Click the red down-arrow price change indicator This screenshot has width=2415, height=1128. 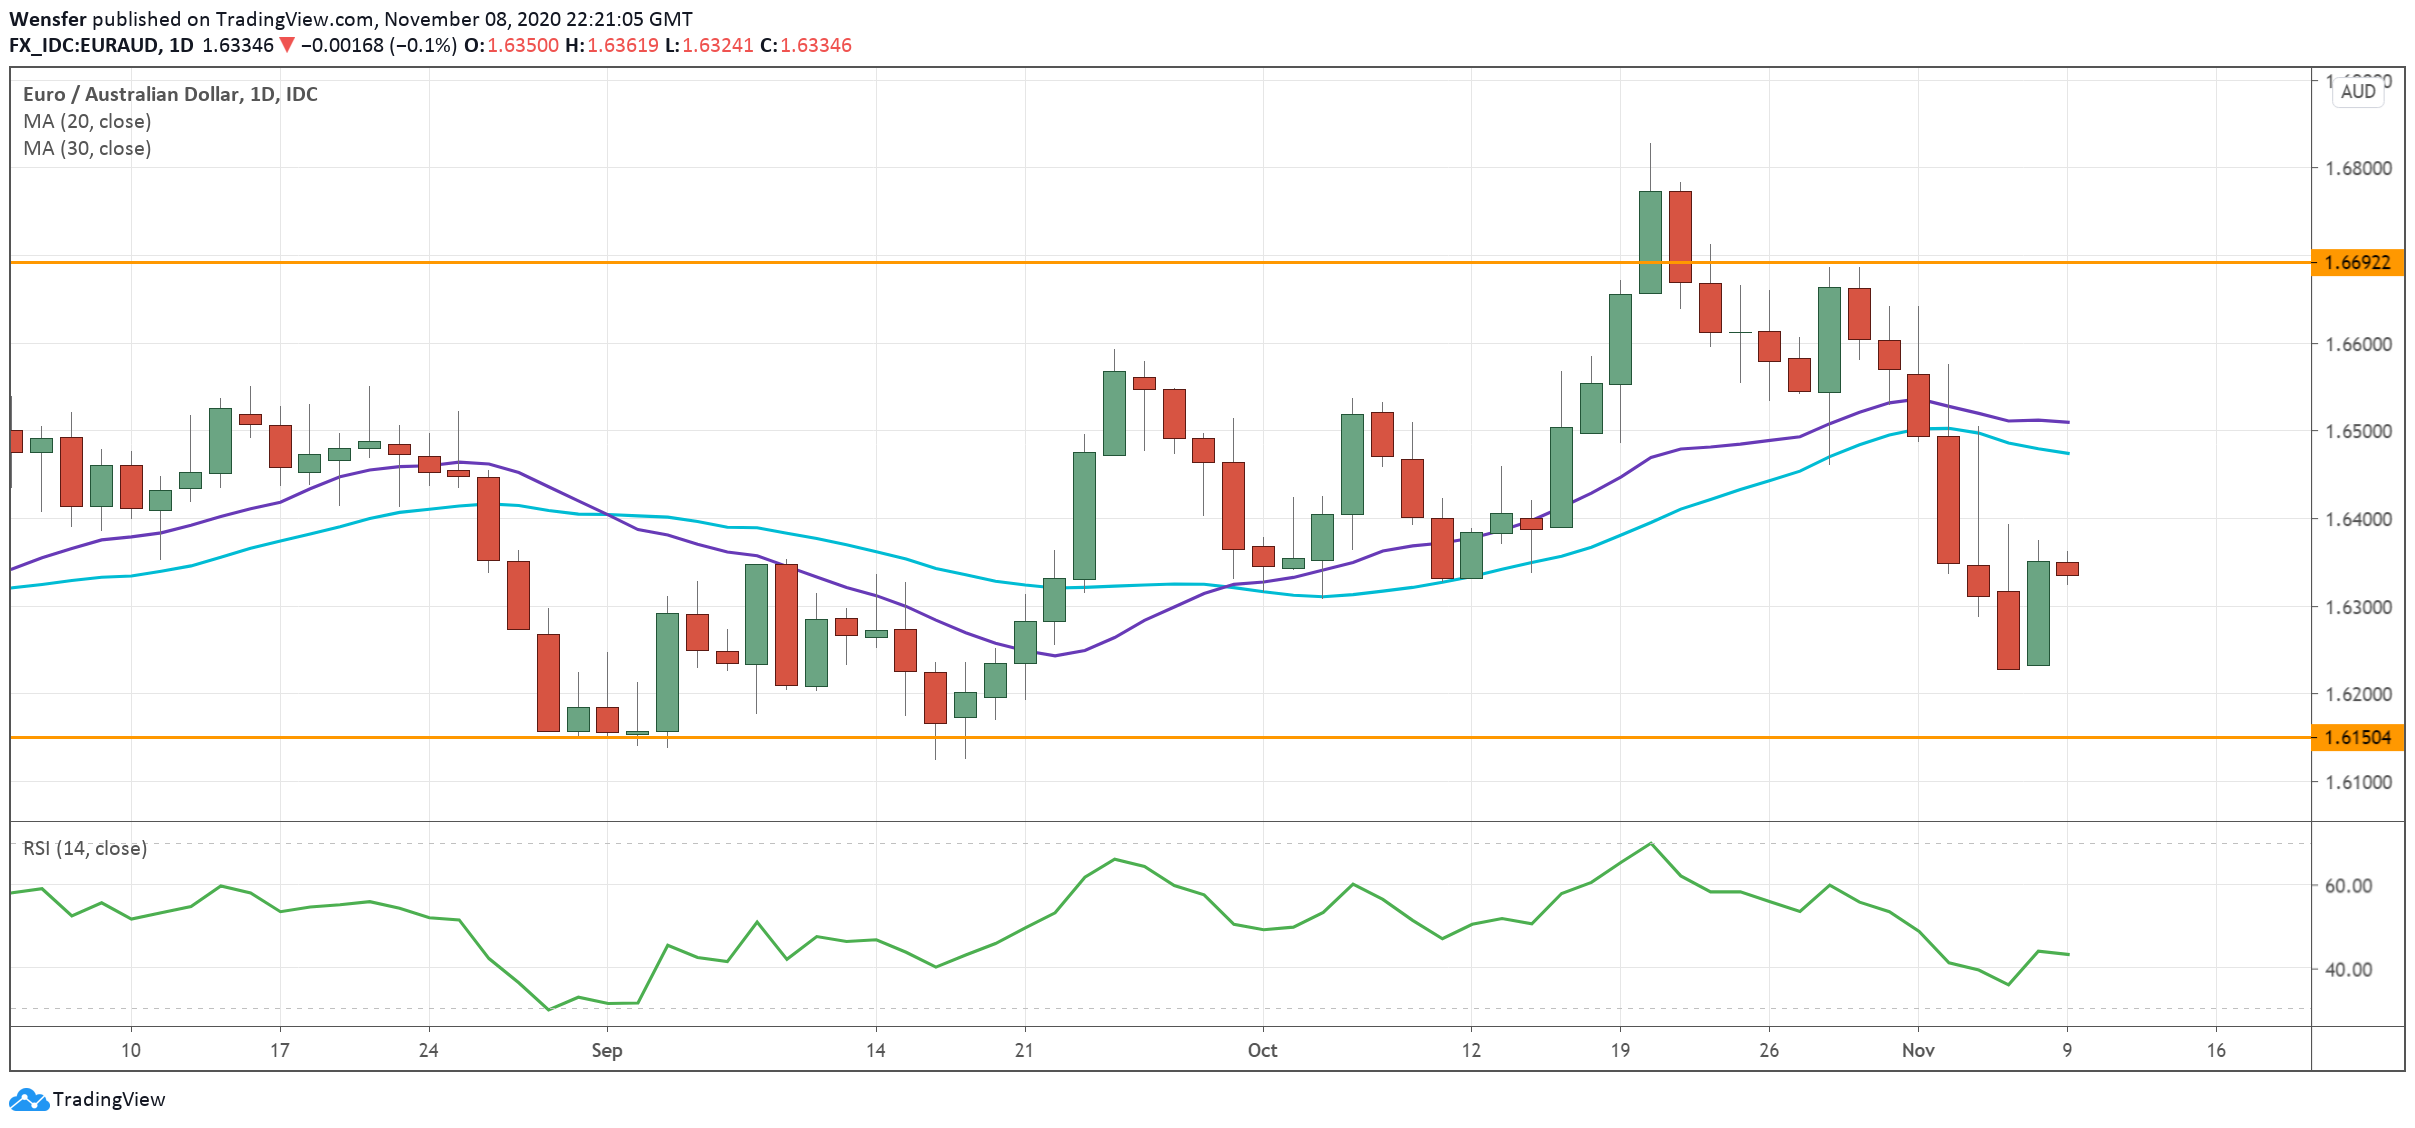pos(287,45)
